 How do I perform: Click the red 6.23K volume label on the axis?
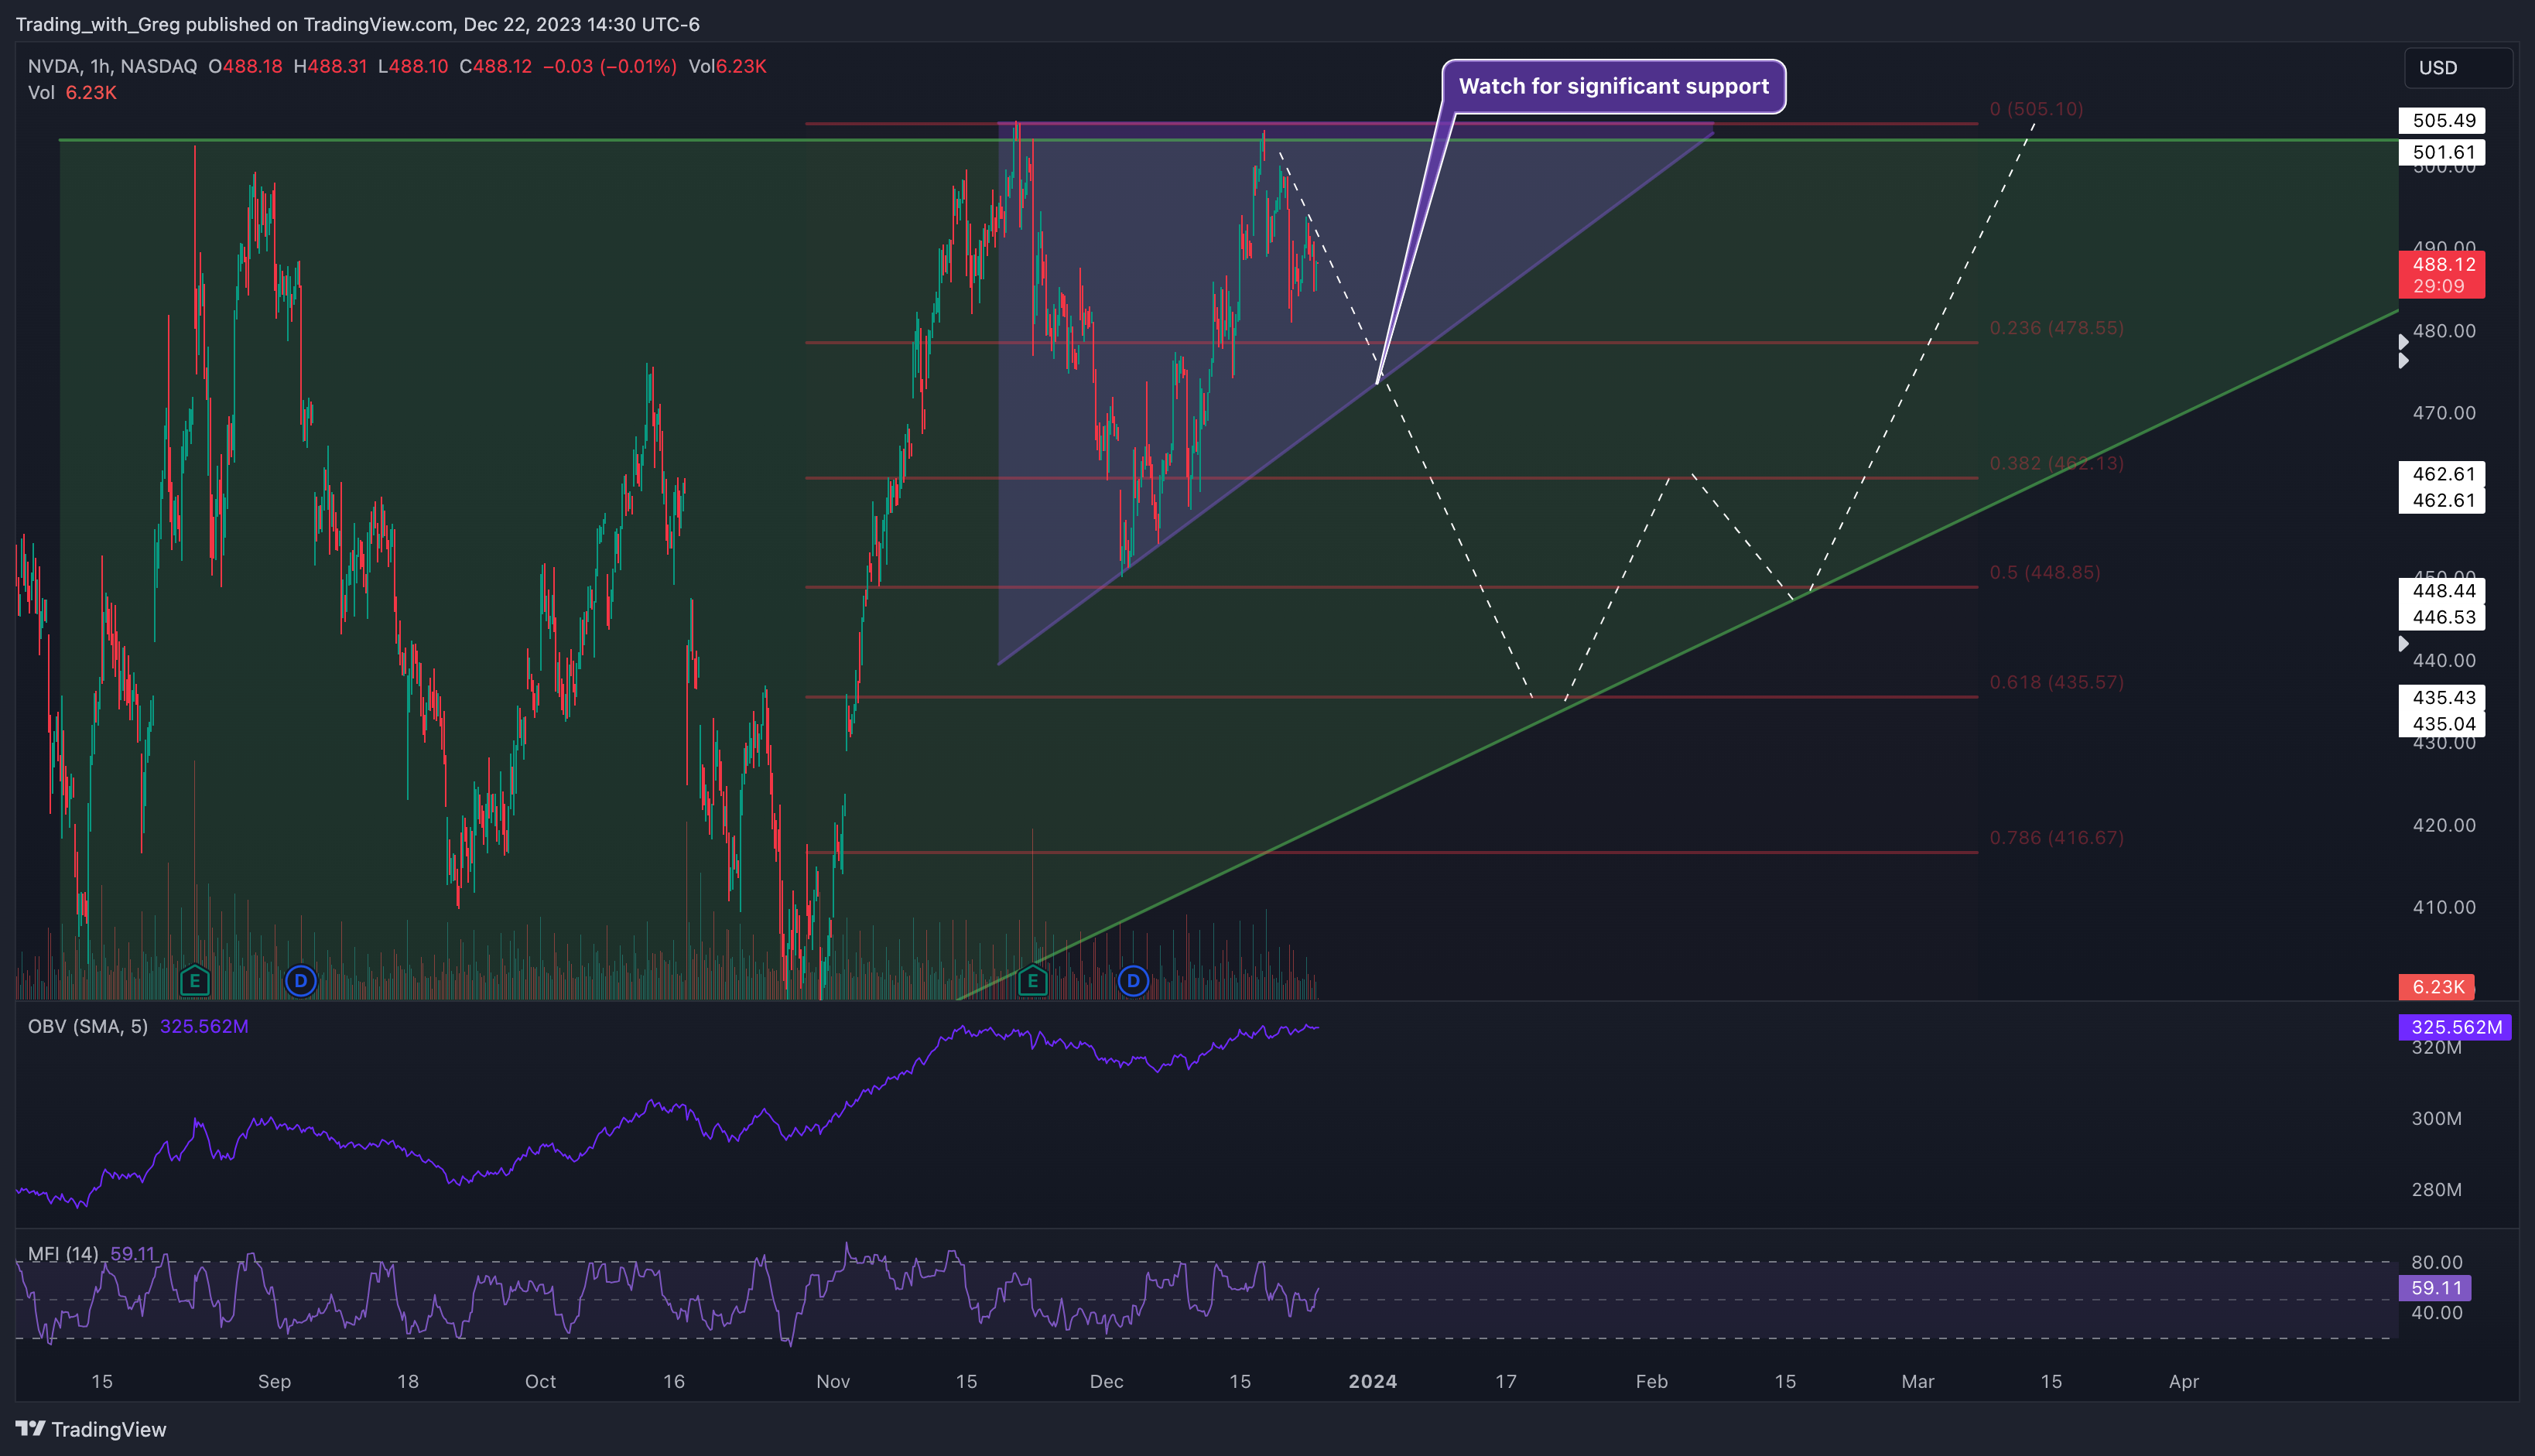coord(2437,987)
